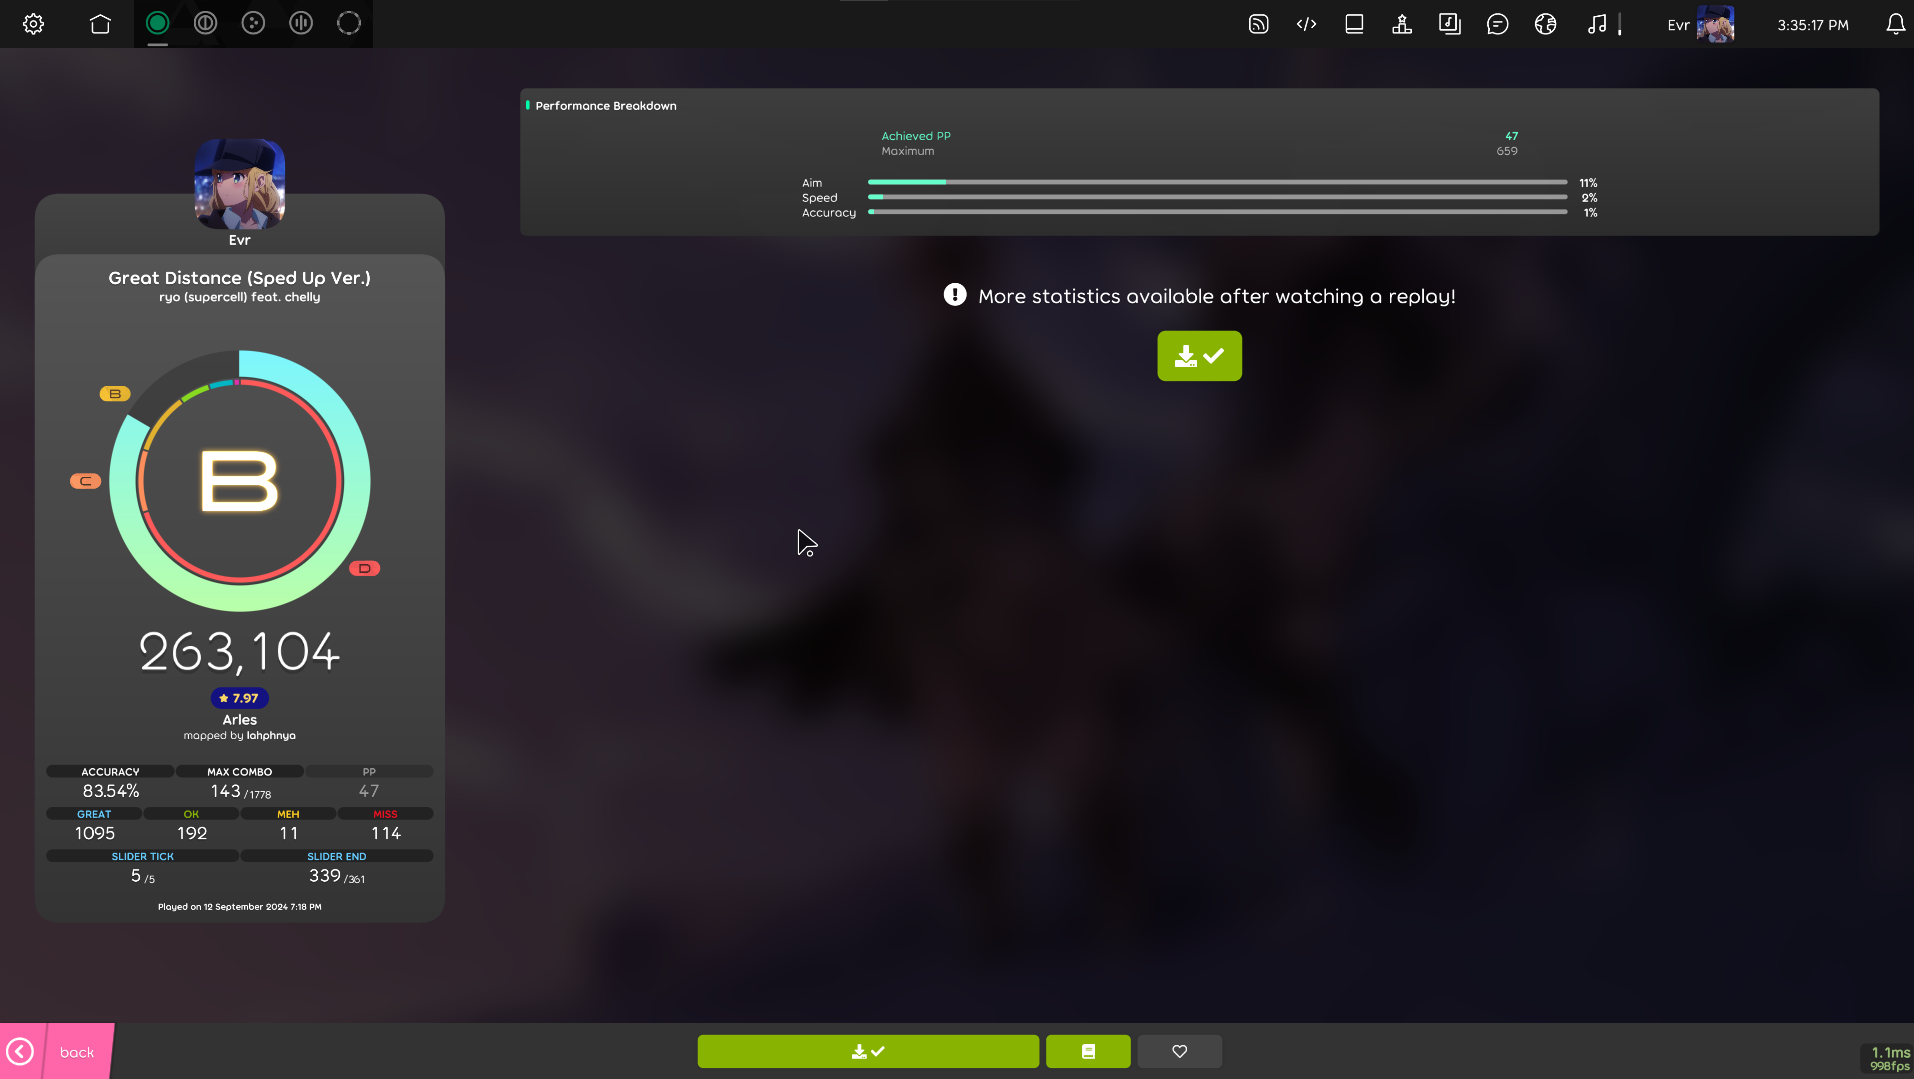This screenshot has width=1914, height=1079.
Task: Open the beatmap listing icon
Action: pyautogui.click(x=1449, y=24)
